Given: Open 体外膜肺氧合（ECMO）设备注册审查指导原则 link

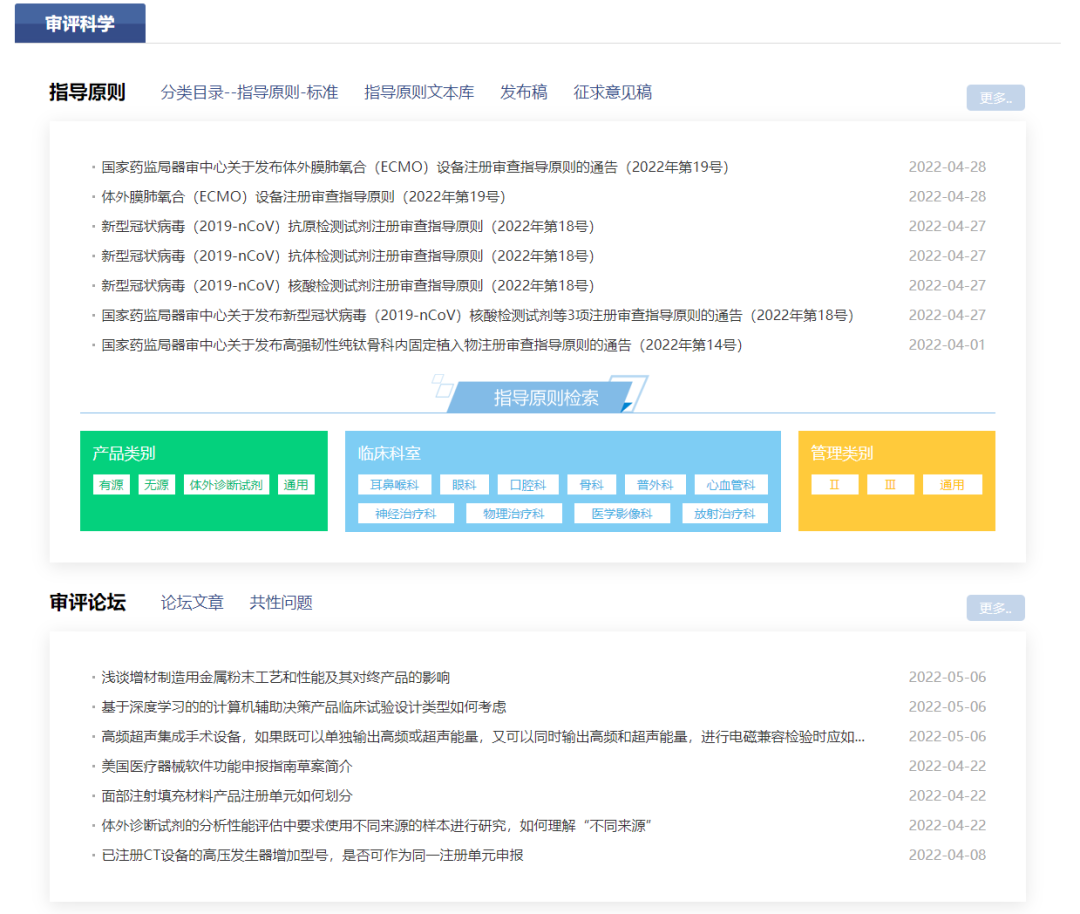Looking at the screenshot, I should [x=303, y=197].
